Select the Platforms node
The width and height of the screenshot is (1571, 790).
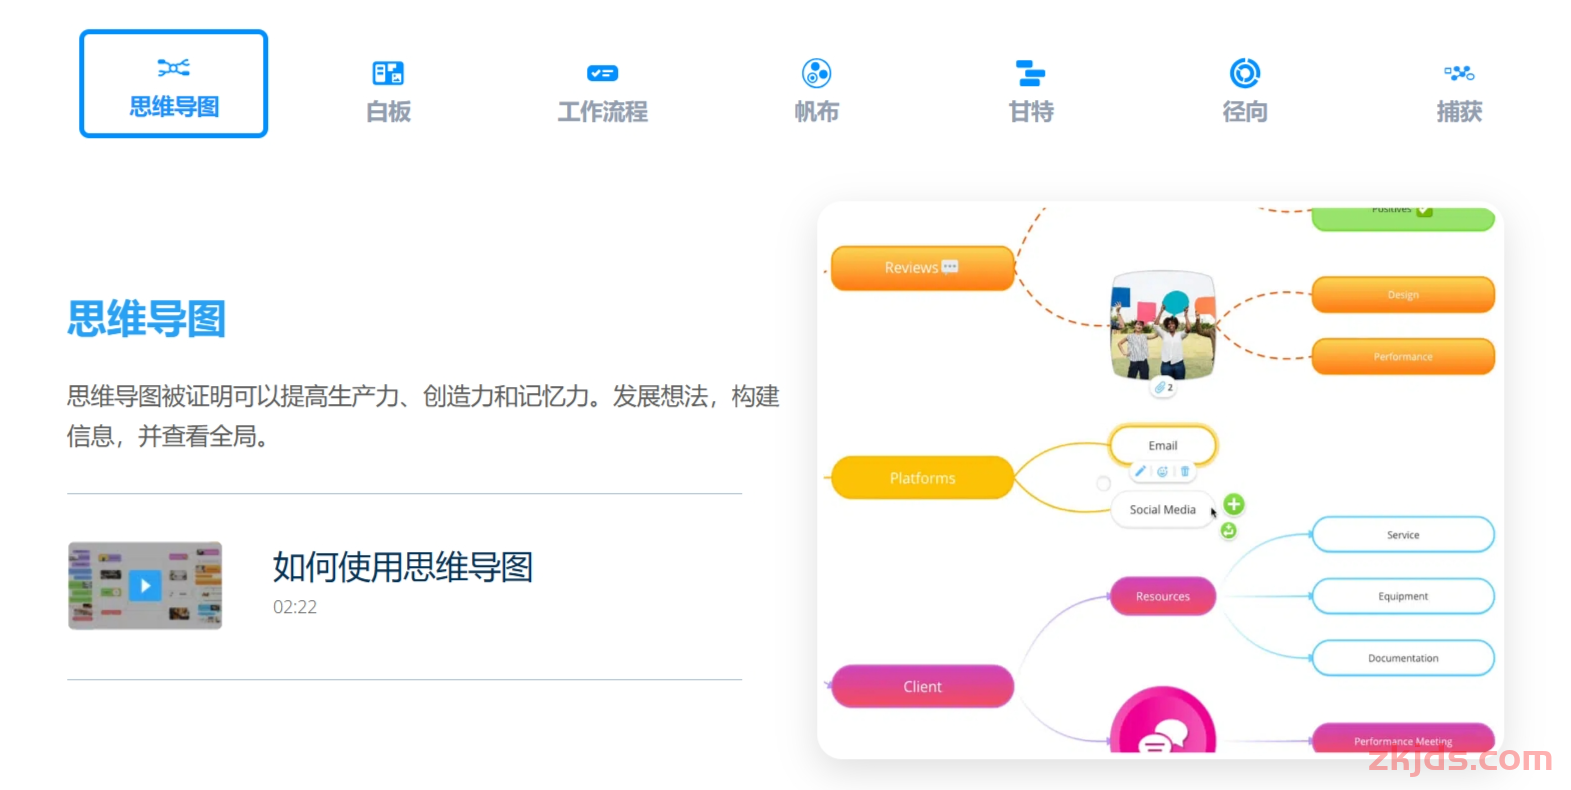pos(922,478)
